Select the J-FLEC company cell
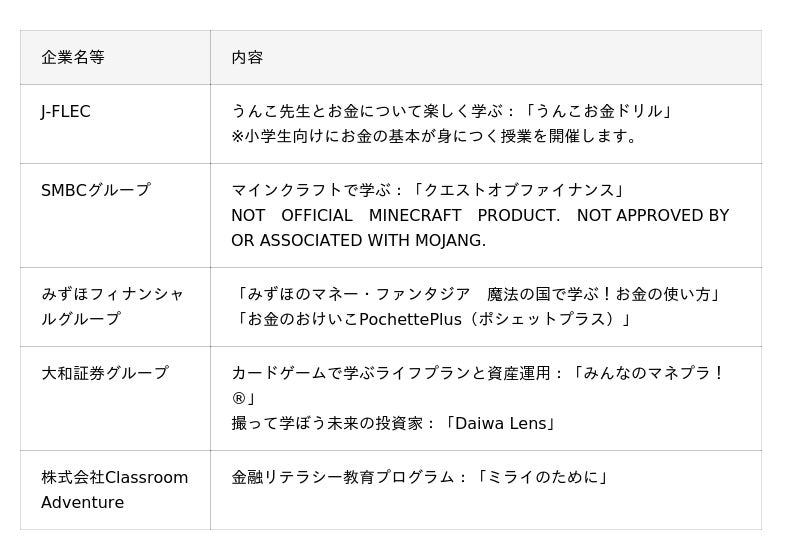Image resolution: width=800 pixels, height=560 pixels. coord(66,112)
